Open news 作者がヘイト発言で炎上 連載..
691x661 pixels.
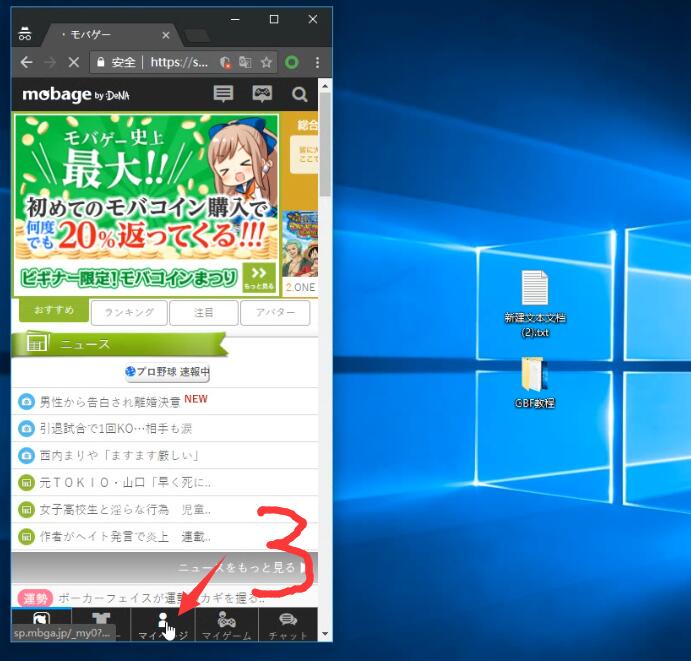click(x=164, y=536)
